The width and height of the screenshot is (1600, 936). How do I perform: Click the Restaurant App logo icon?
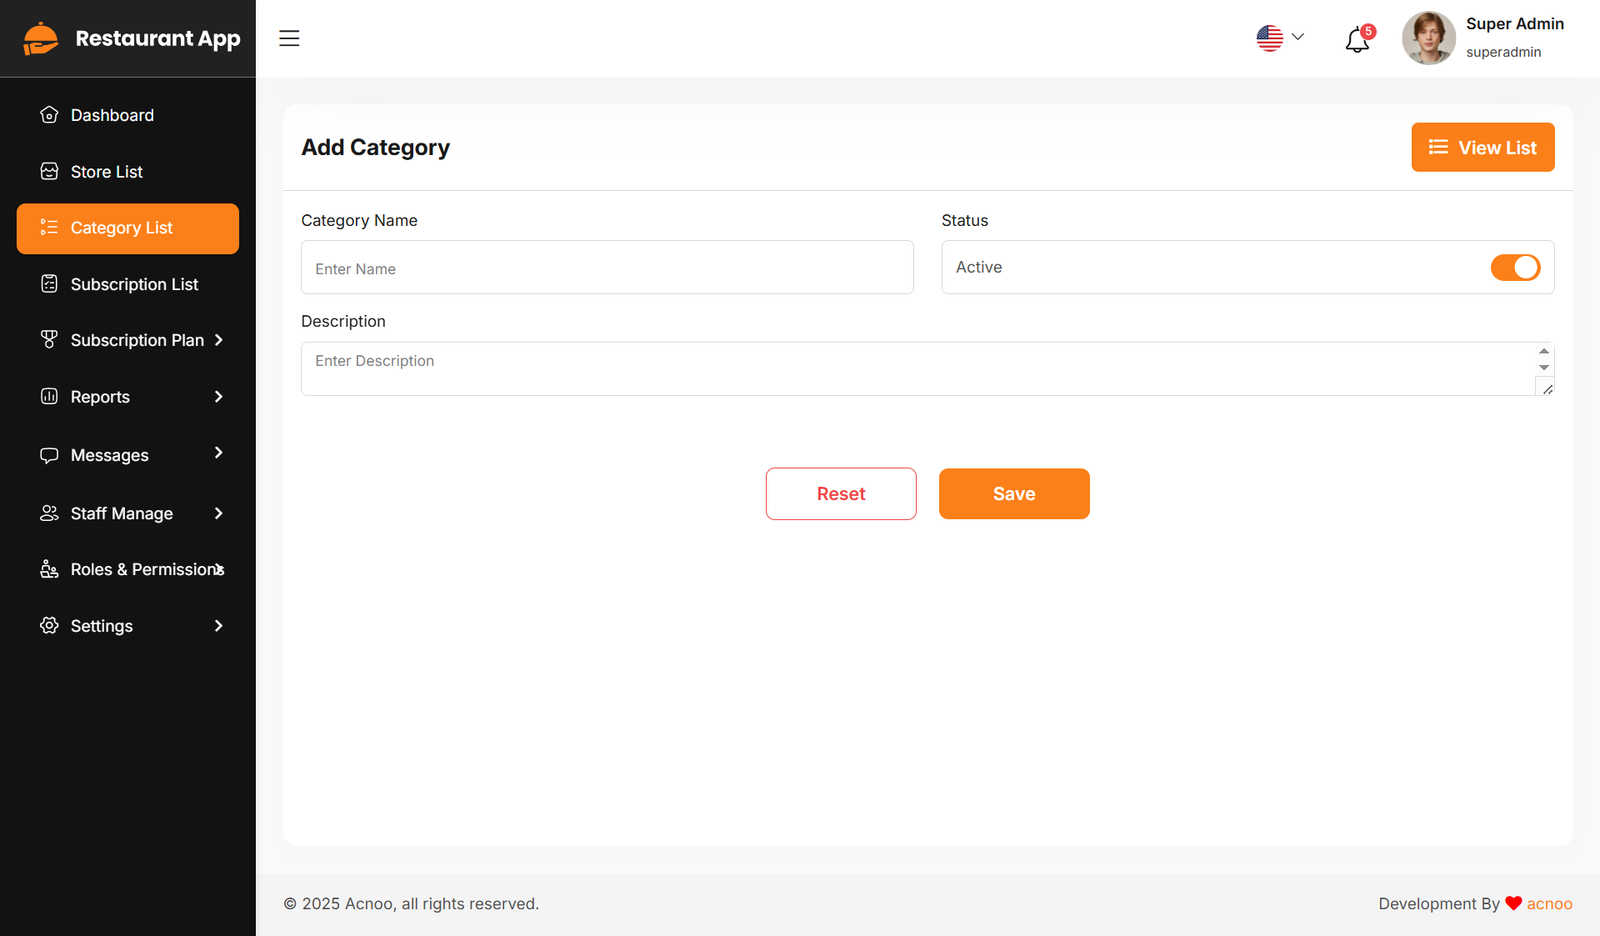coord(41,39)
